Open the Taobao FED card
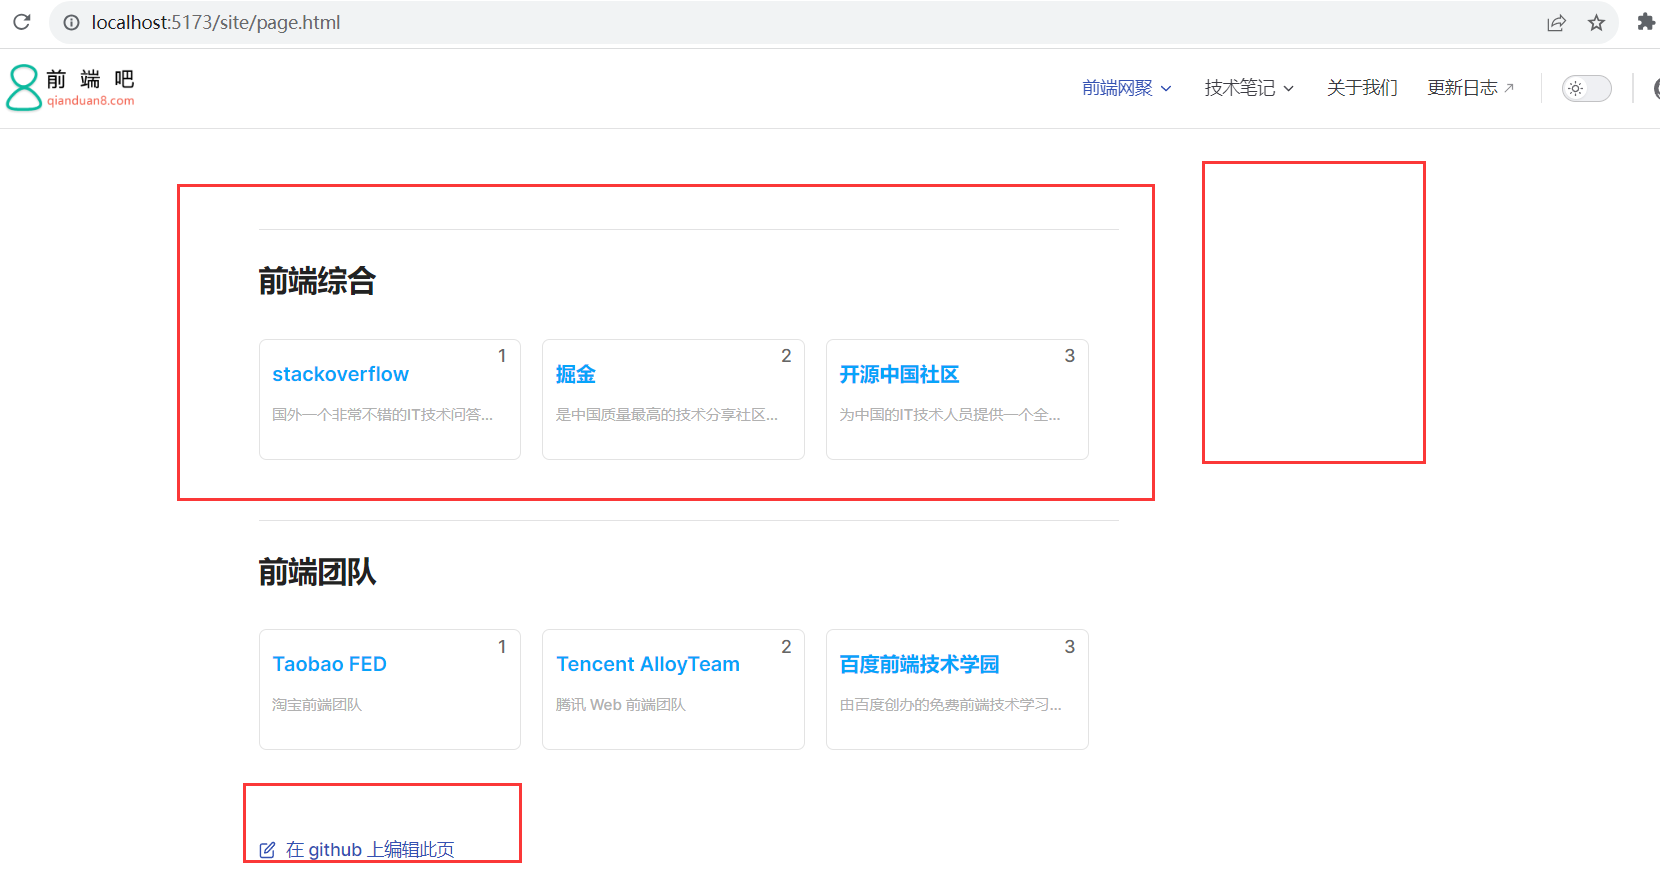1660x871 pixels. pyautogui.click(x=390, y=689)
